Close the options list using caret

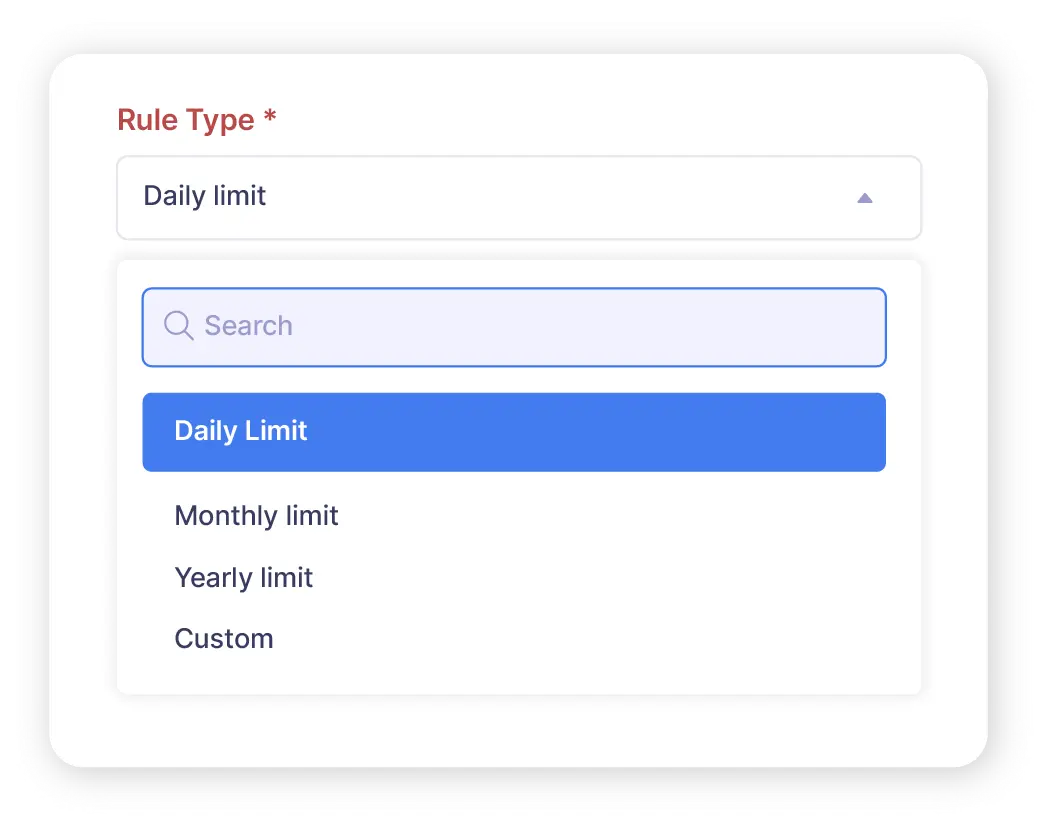865,198
